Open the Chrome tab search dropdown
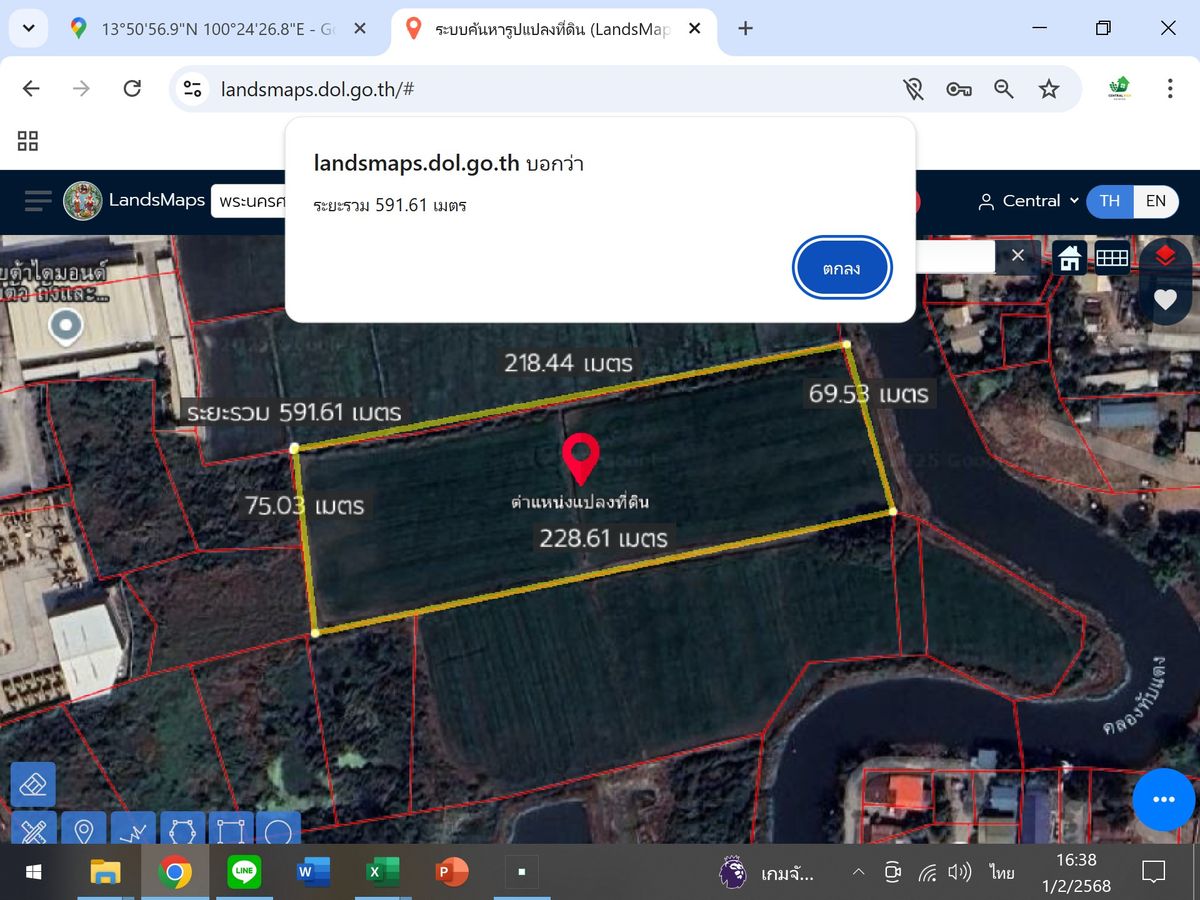1200x900 pixels. coord(29,28)
